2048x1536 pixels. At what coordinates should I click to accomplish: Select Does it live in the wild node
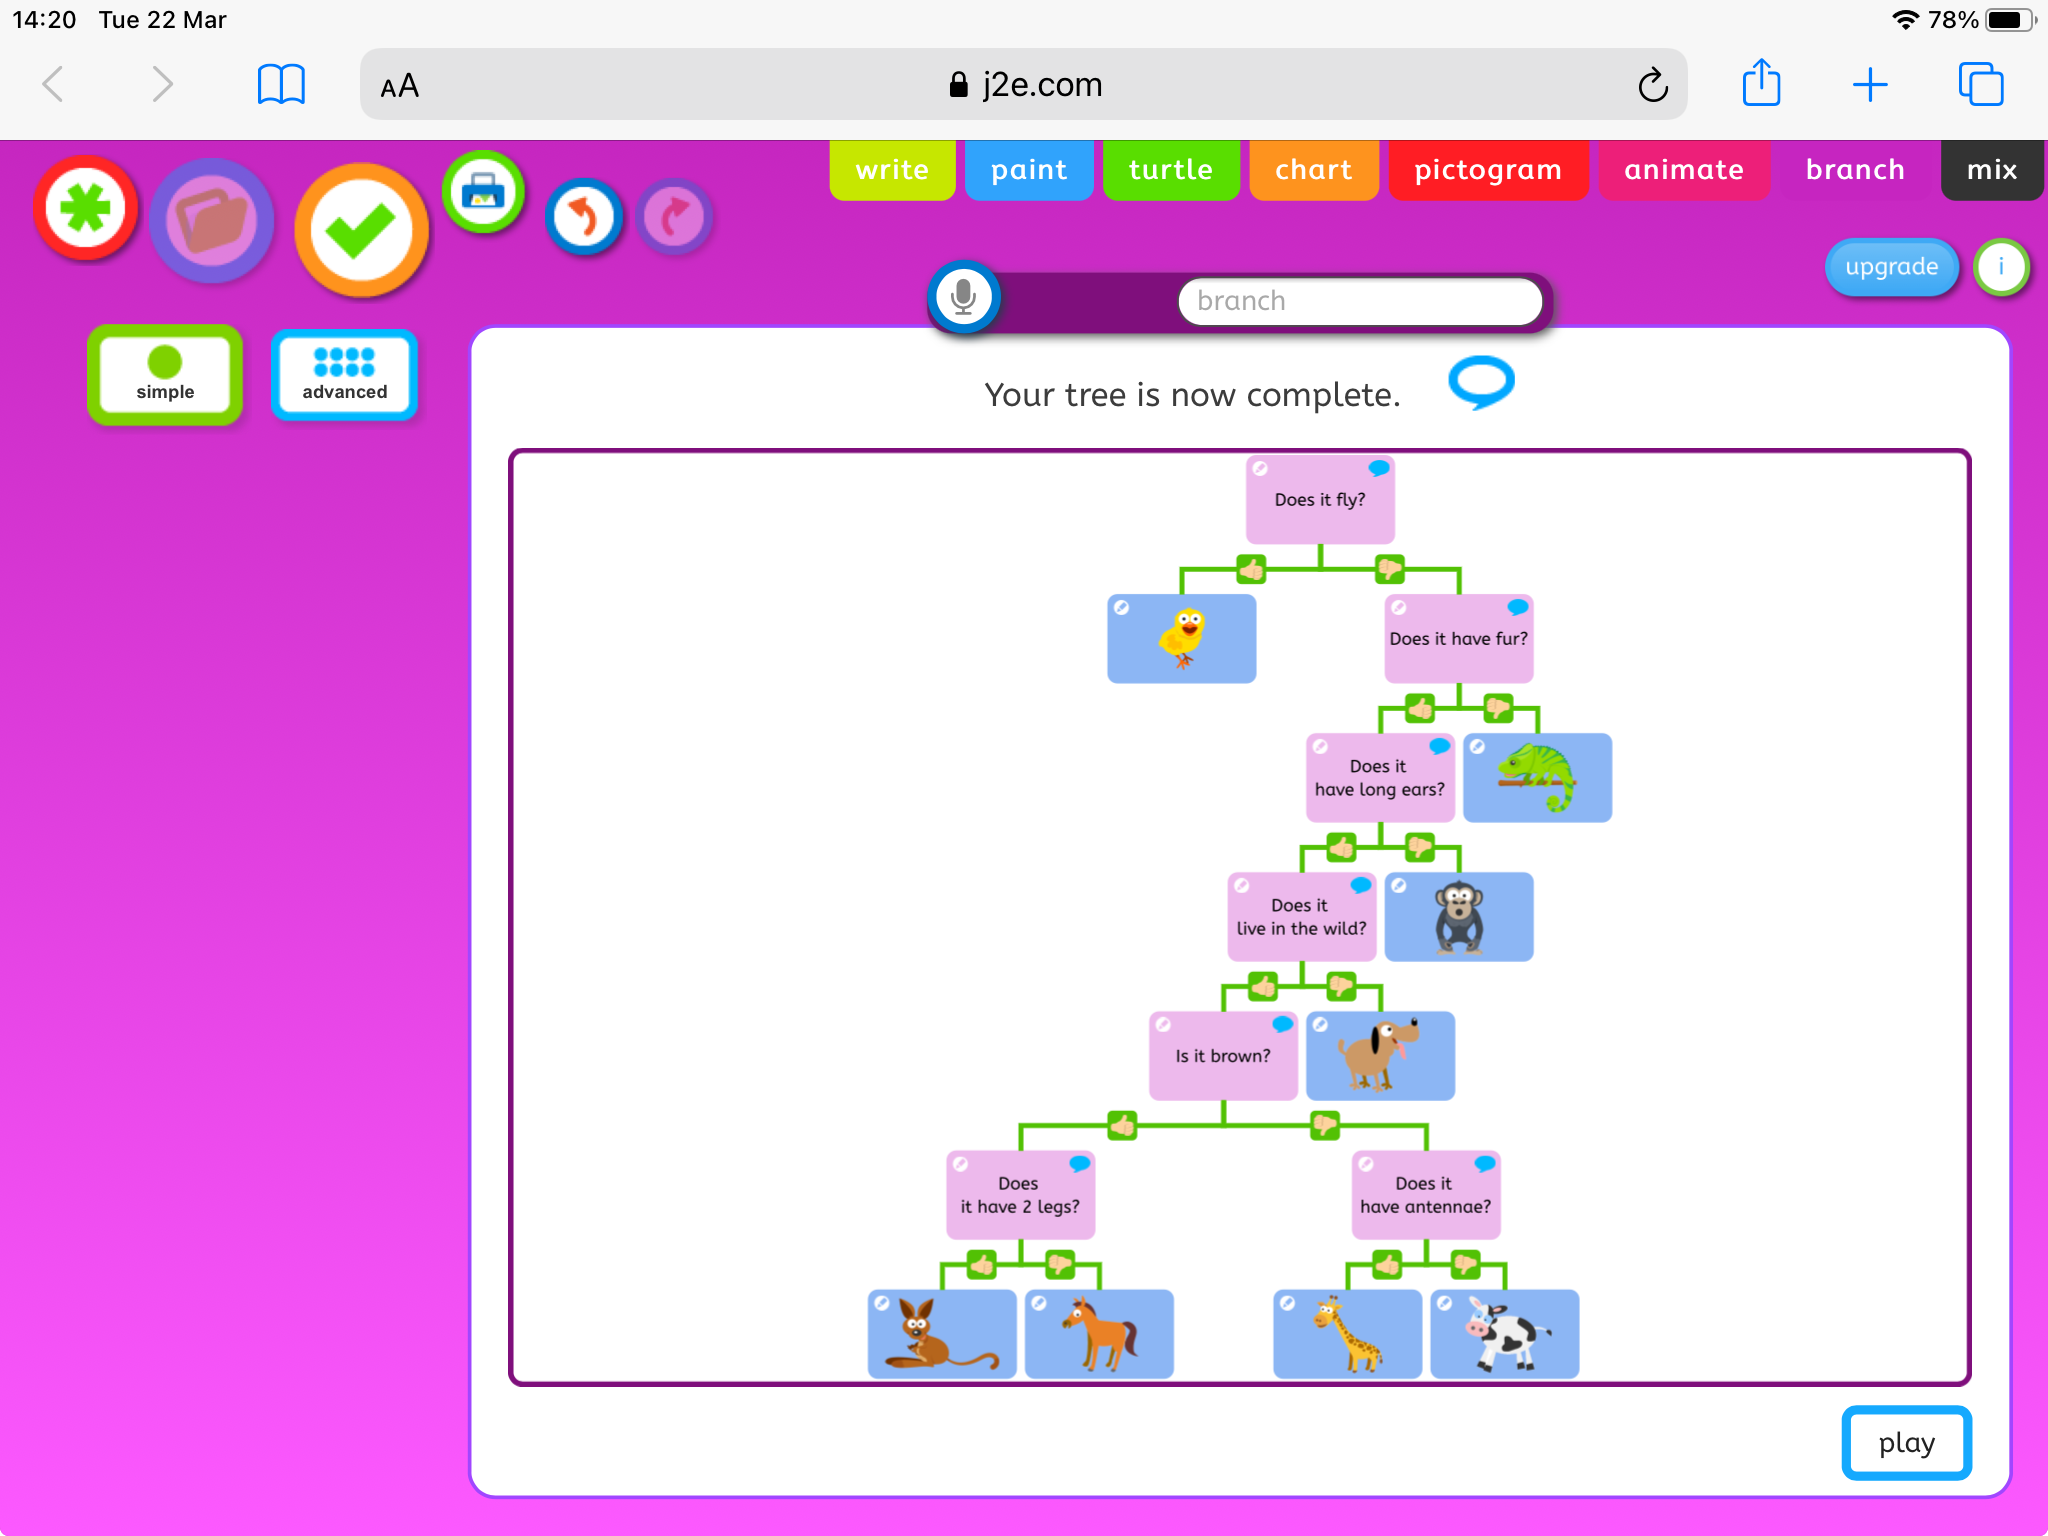coord(1302,917)
